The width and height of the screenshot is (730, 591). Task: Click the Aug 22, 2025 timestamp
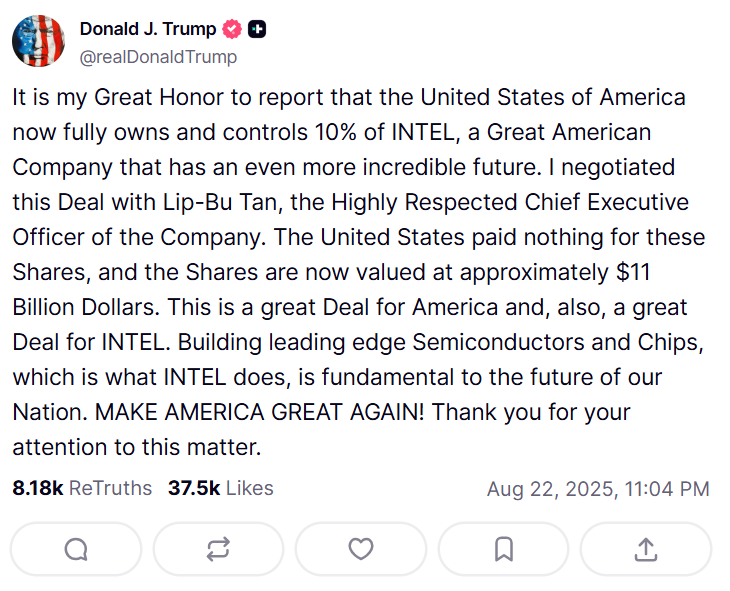[x=598, y=489]
